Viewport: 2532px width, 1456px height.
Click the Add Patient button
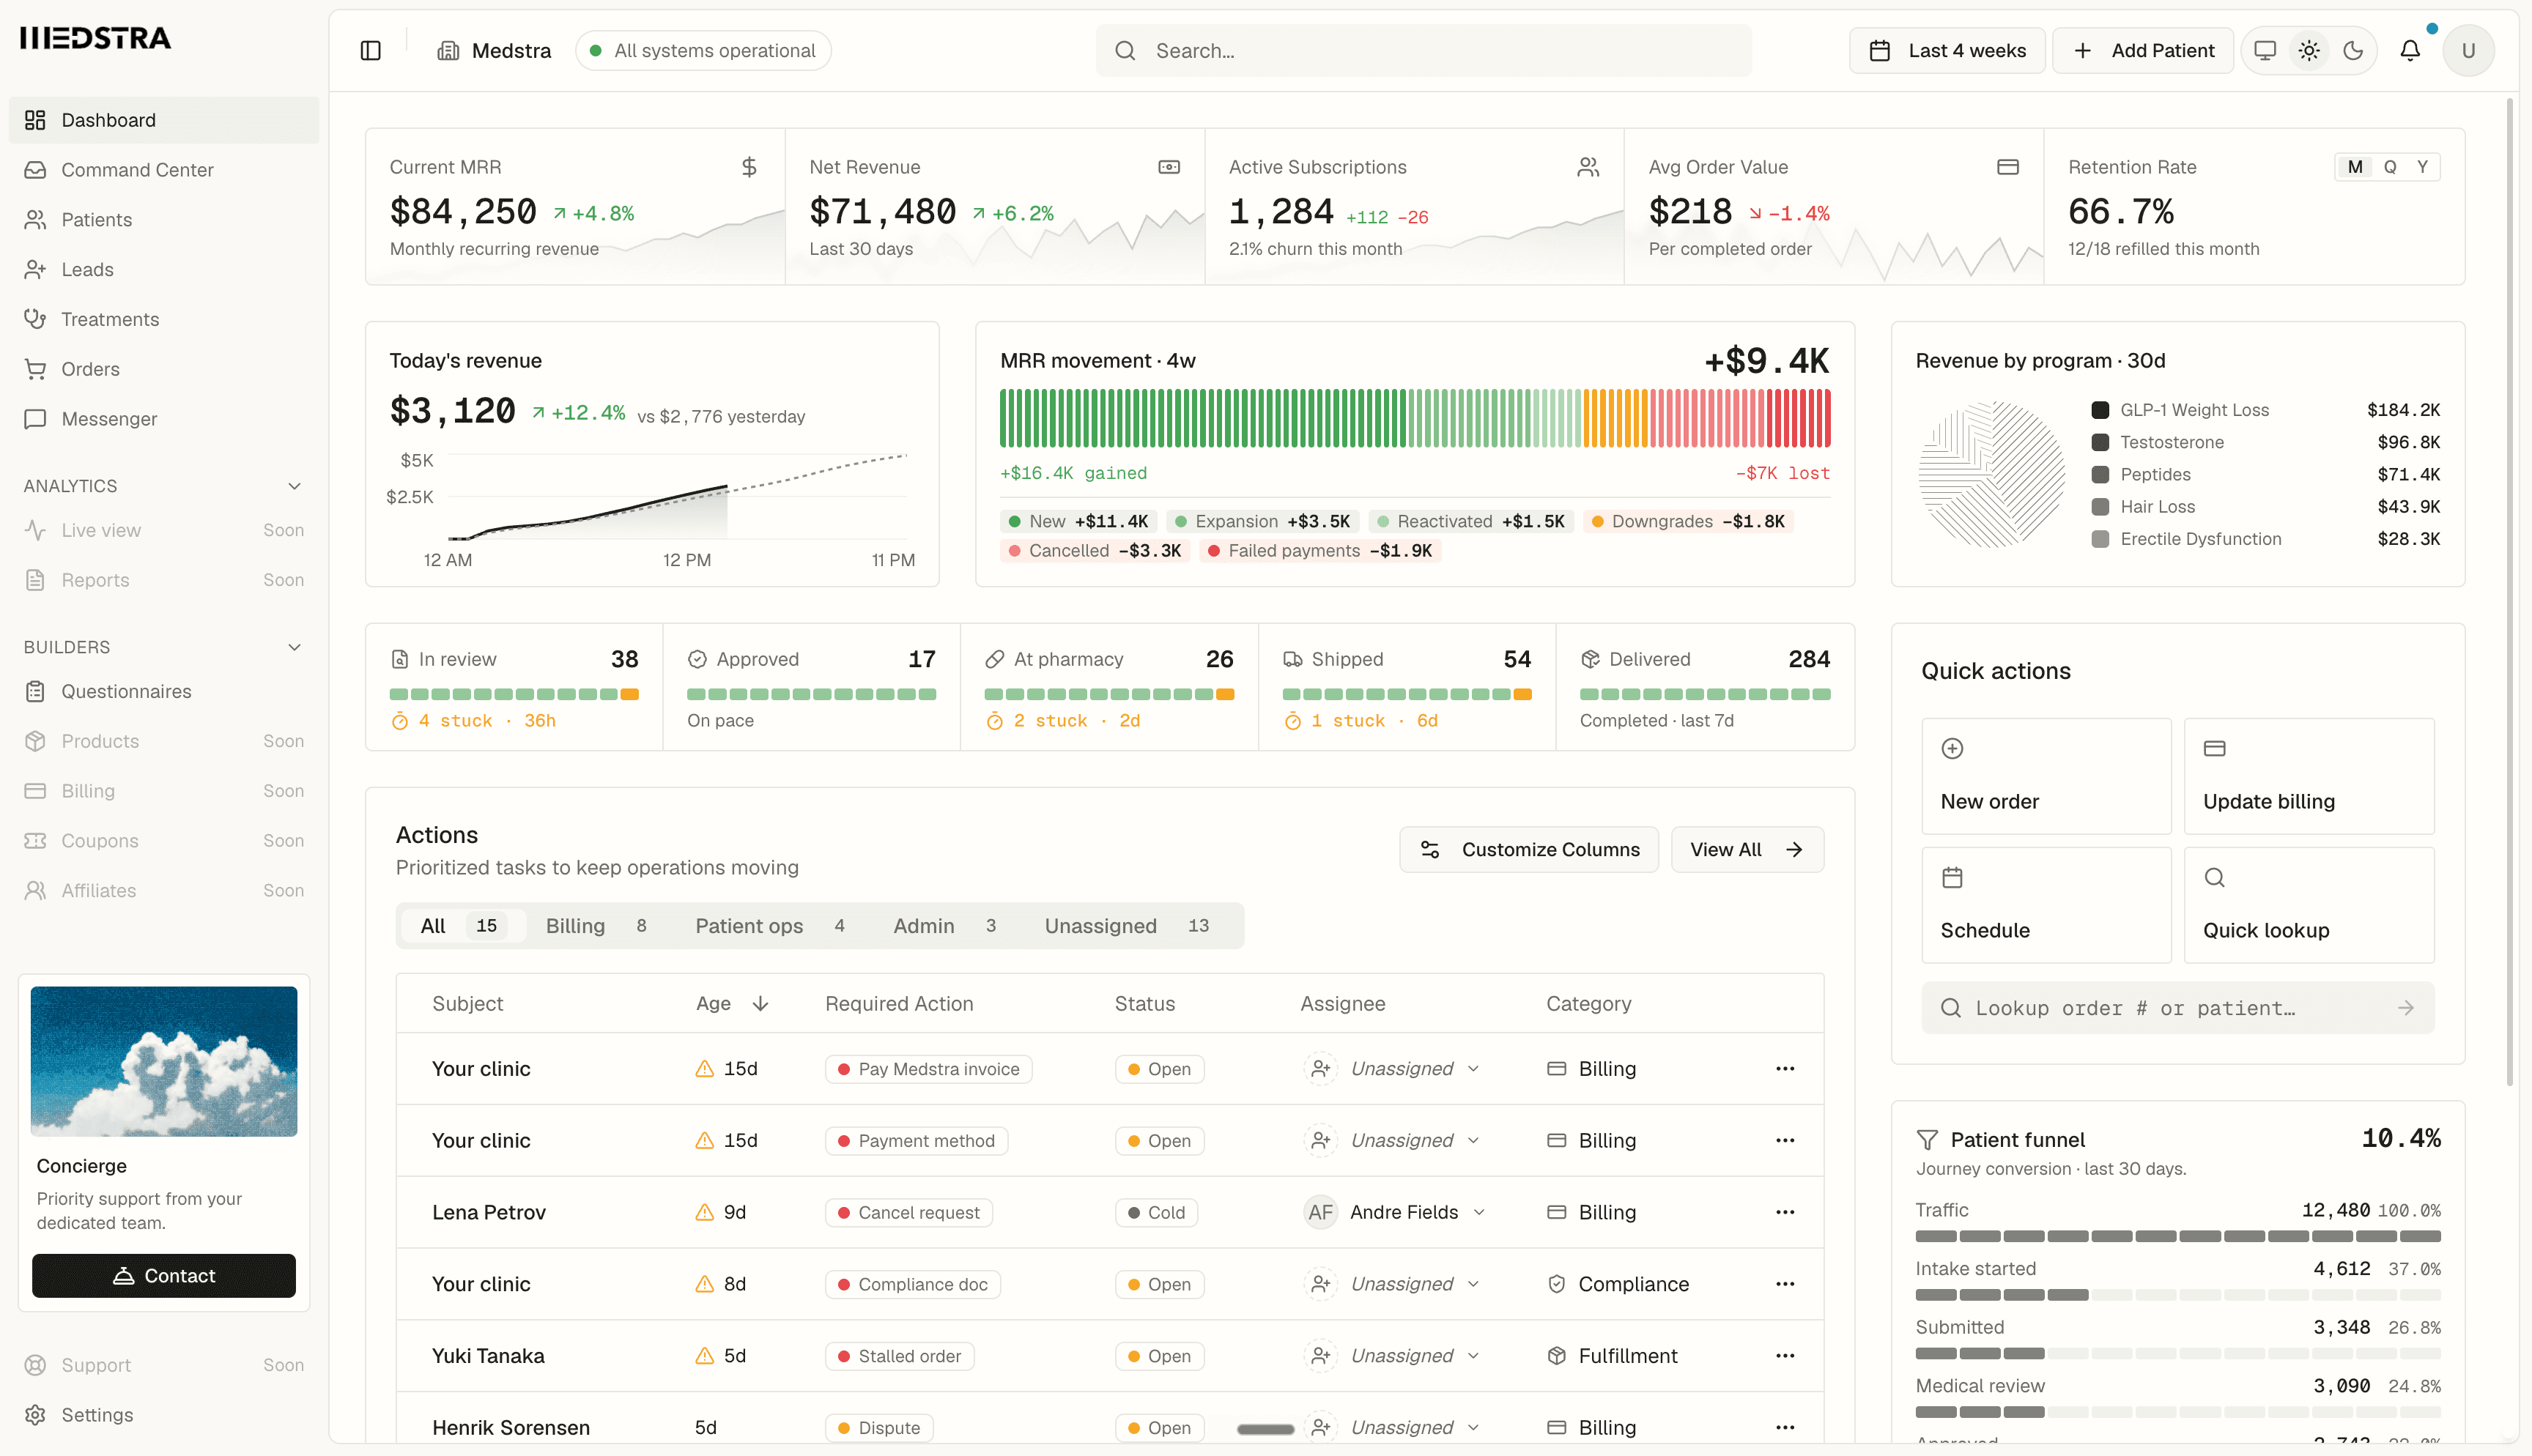tap(2142, 51)
